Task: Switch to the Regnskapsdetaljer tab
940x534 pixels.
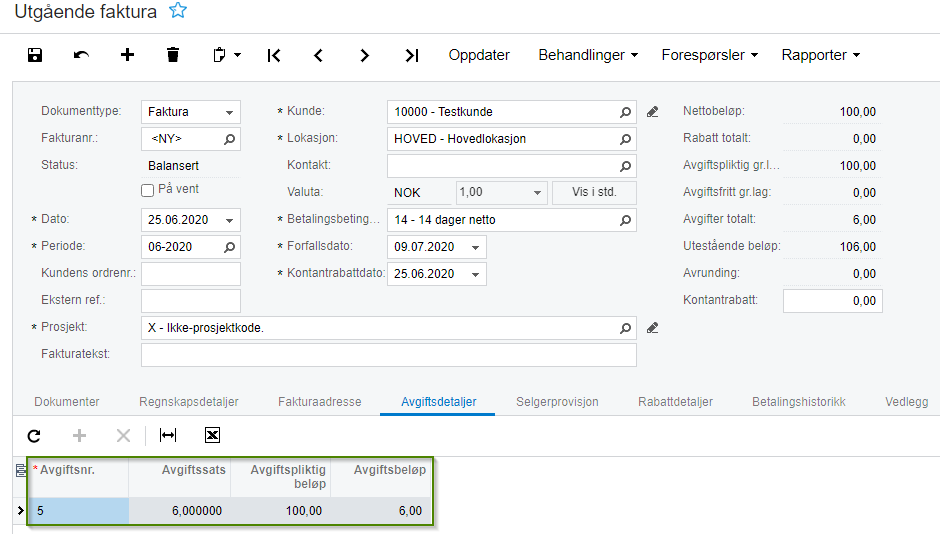Action: pyautogui.click(x=189, y=402)
